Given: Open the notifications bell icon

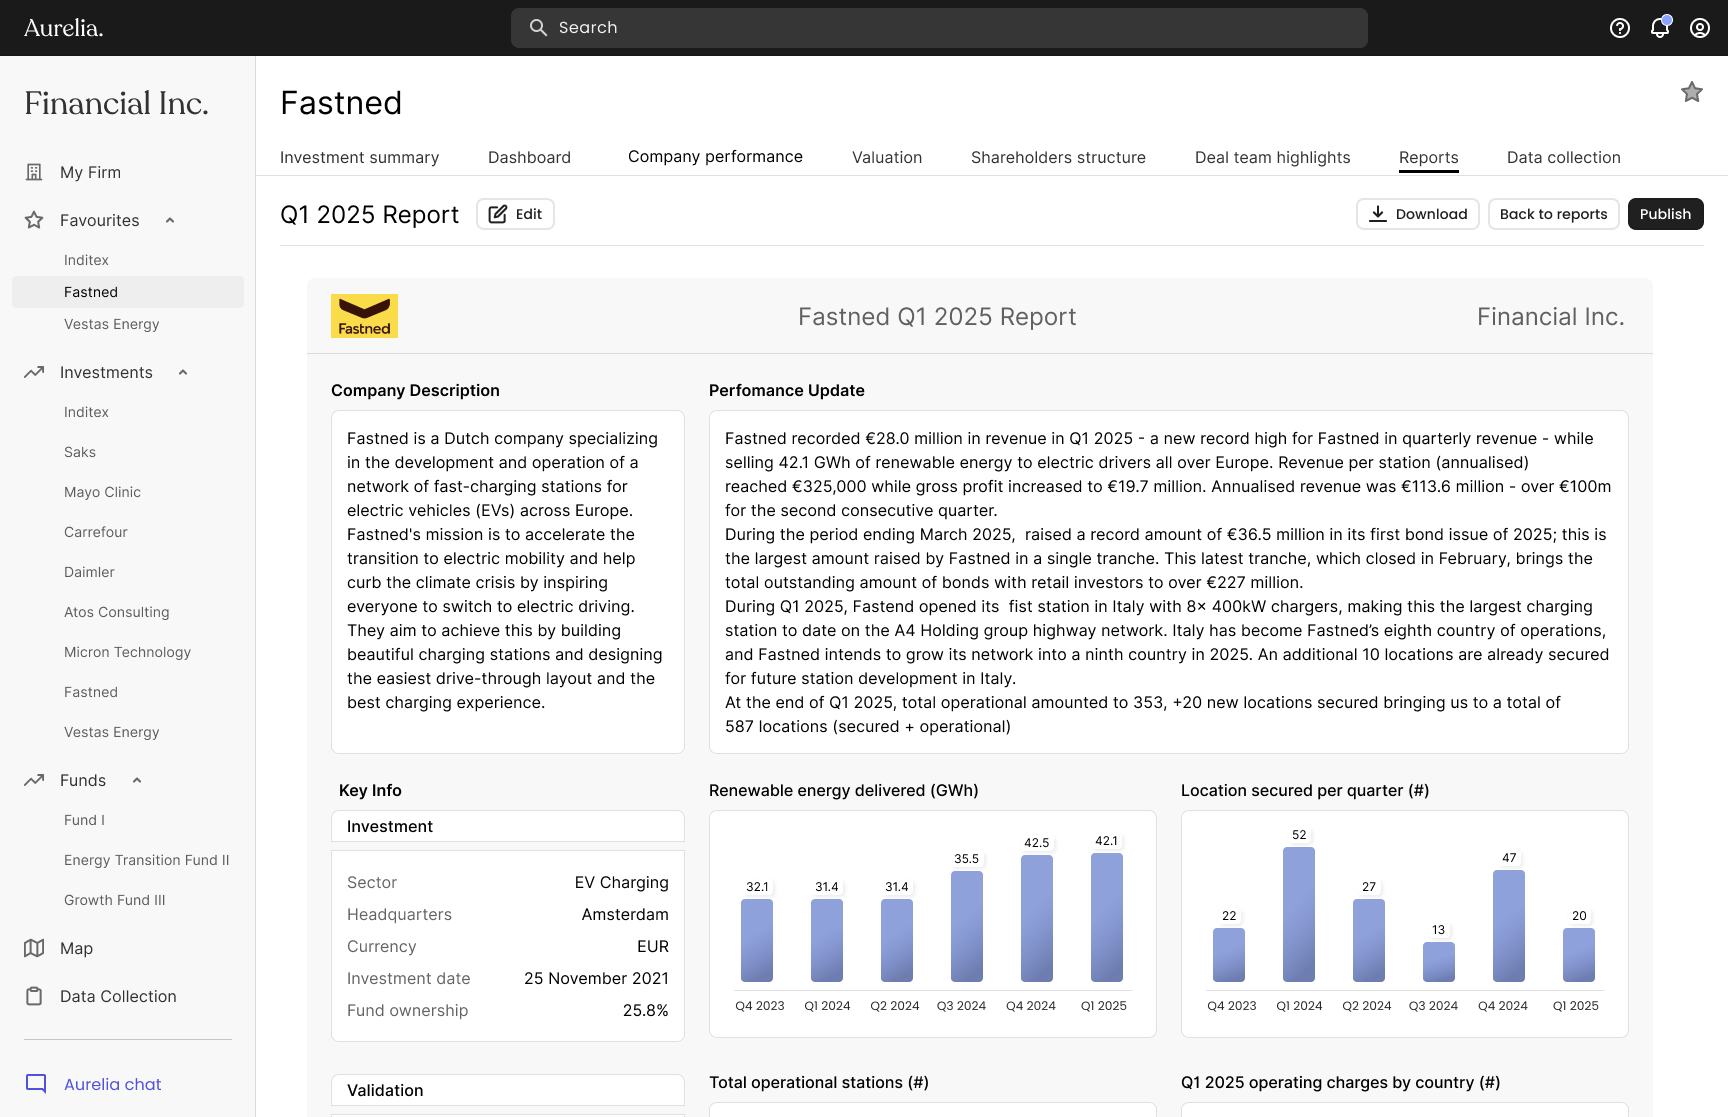Looking at the screenshot, I should (1660, 27).
